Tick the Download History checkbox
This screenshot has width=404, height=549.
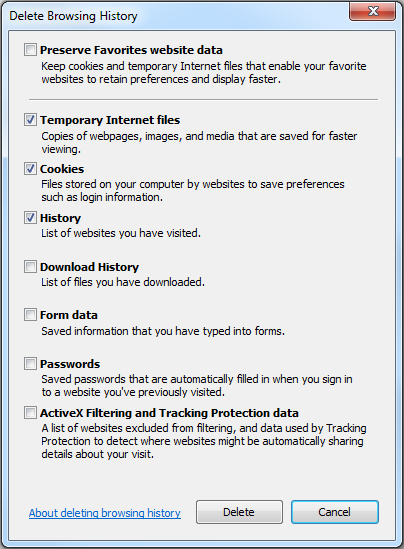pyautogui.click(x=30, y=266)
